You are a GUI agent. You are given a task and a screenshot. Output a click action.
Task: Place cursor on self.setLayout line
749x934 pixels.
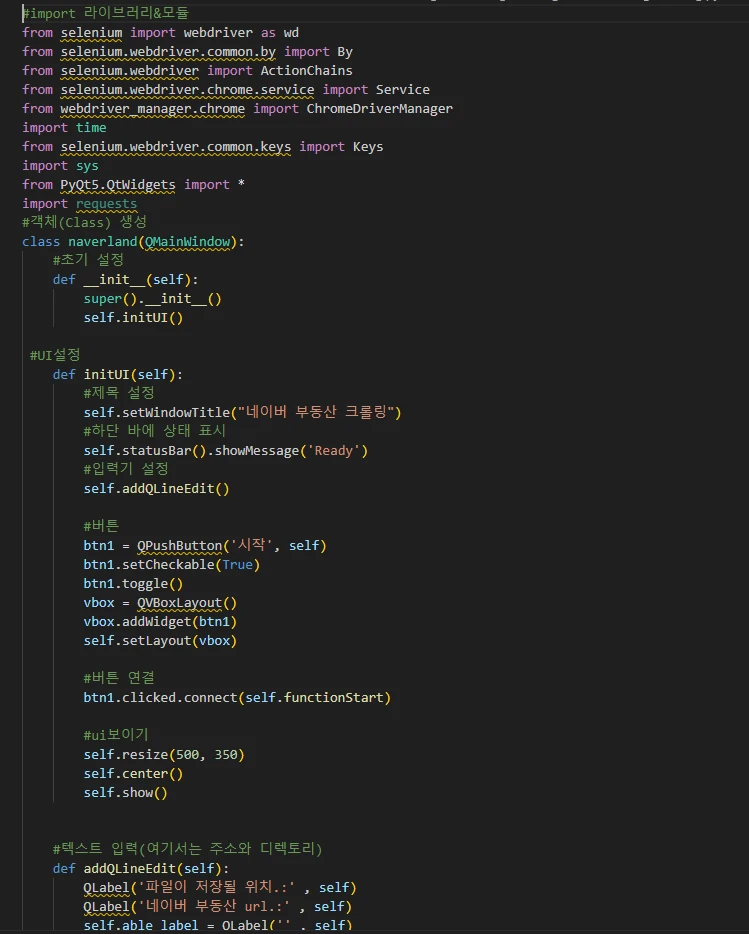160,640
